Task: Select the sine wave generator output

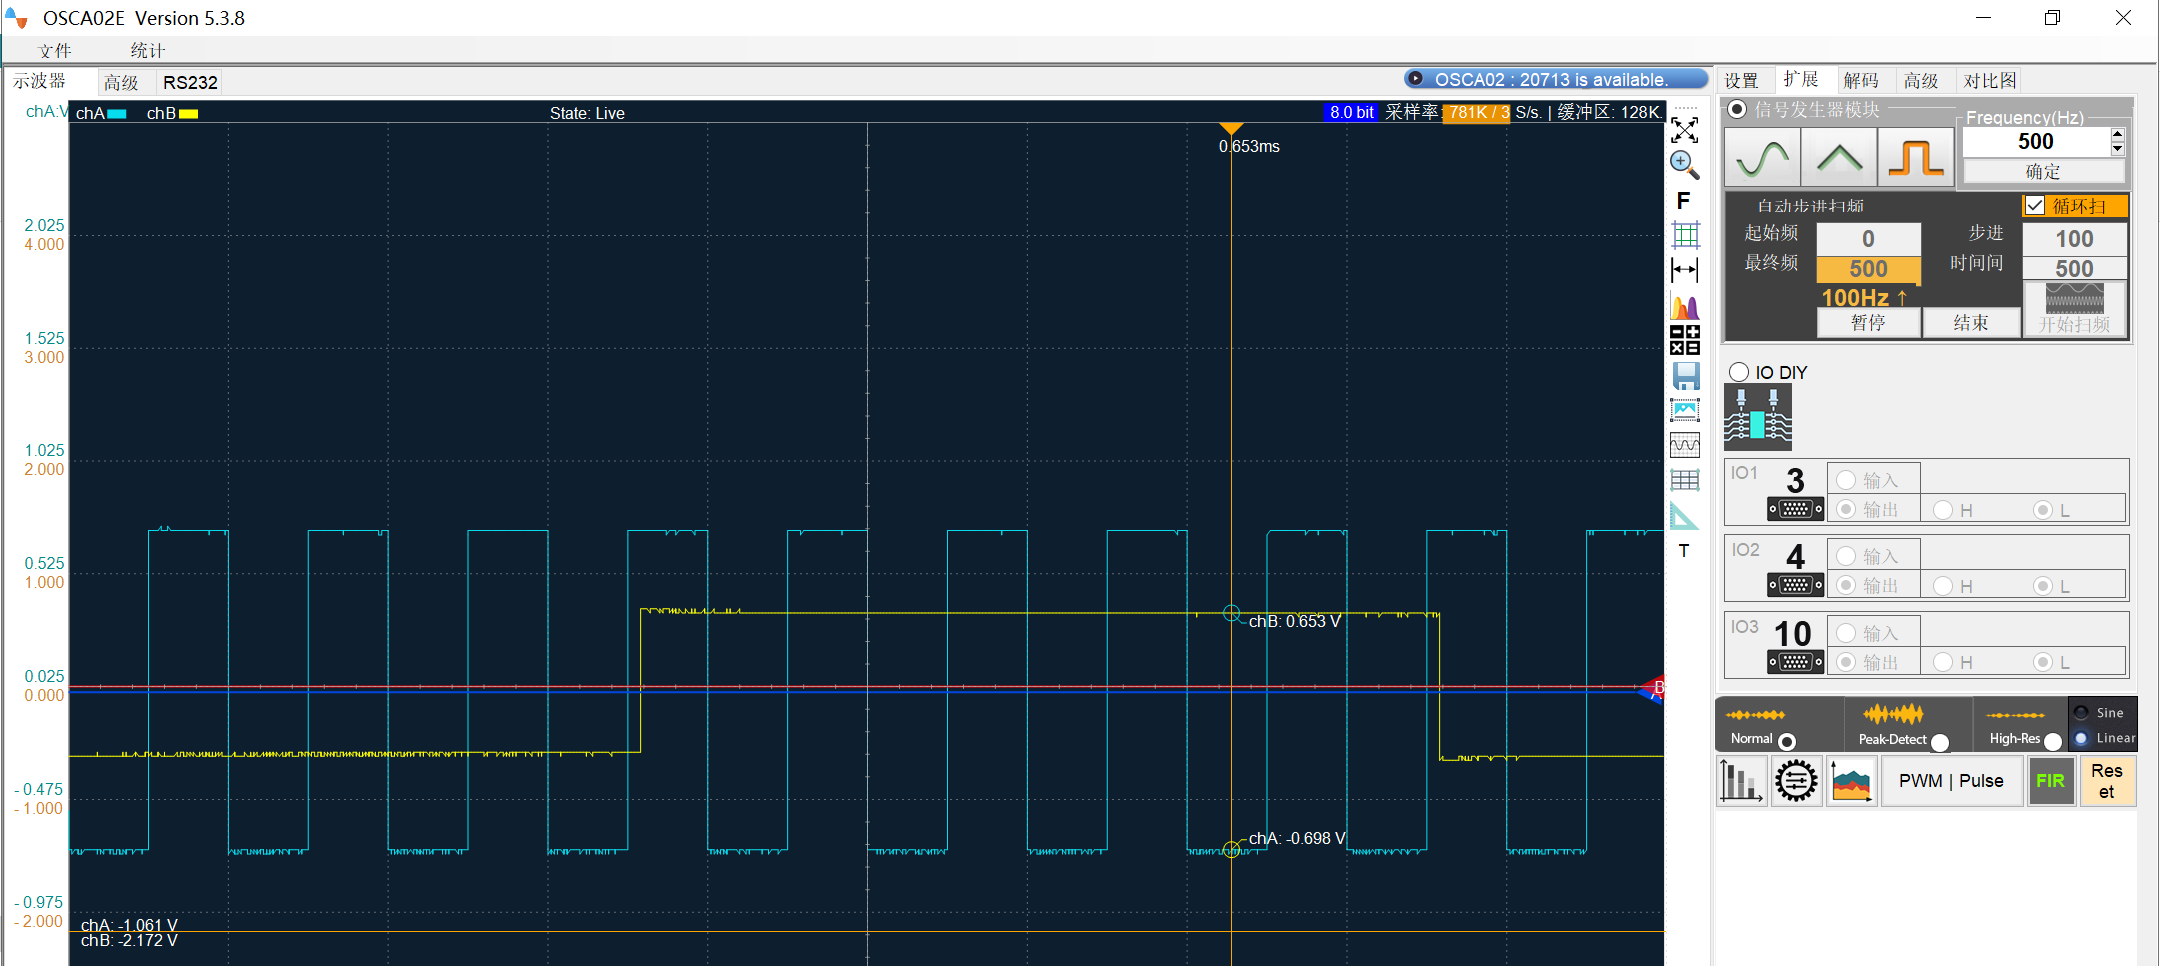Action: click(1763, 158)
